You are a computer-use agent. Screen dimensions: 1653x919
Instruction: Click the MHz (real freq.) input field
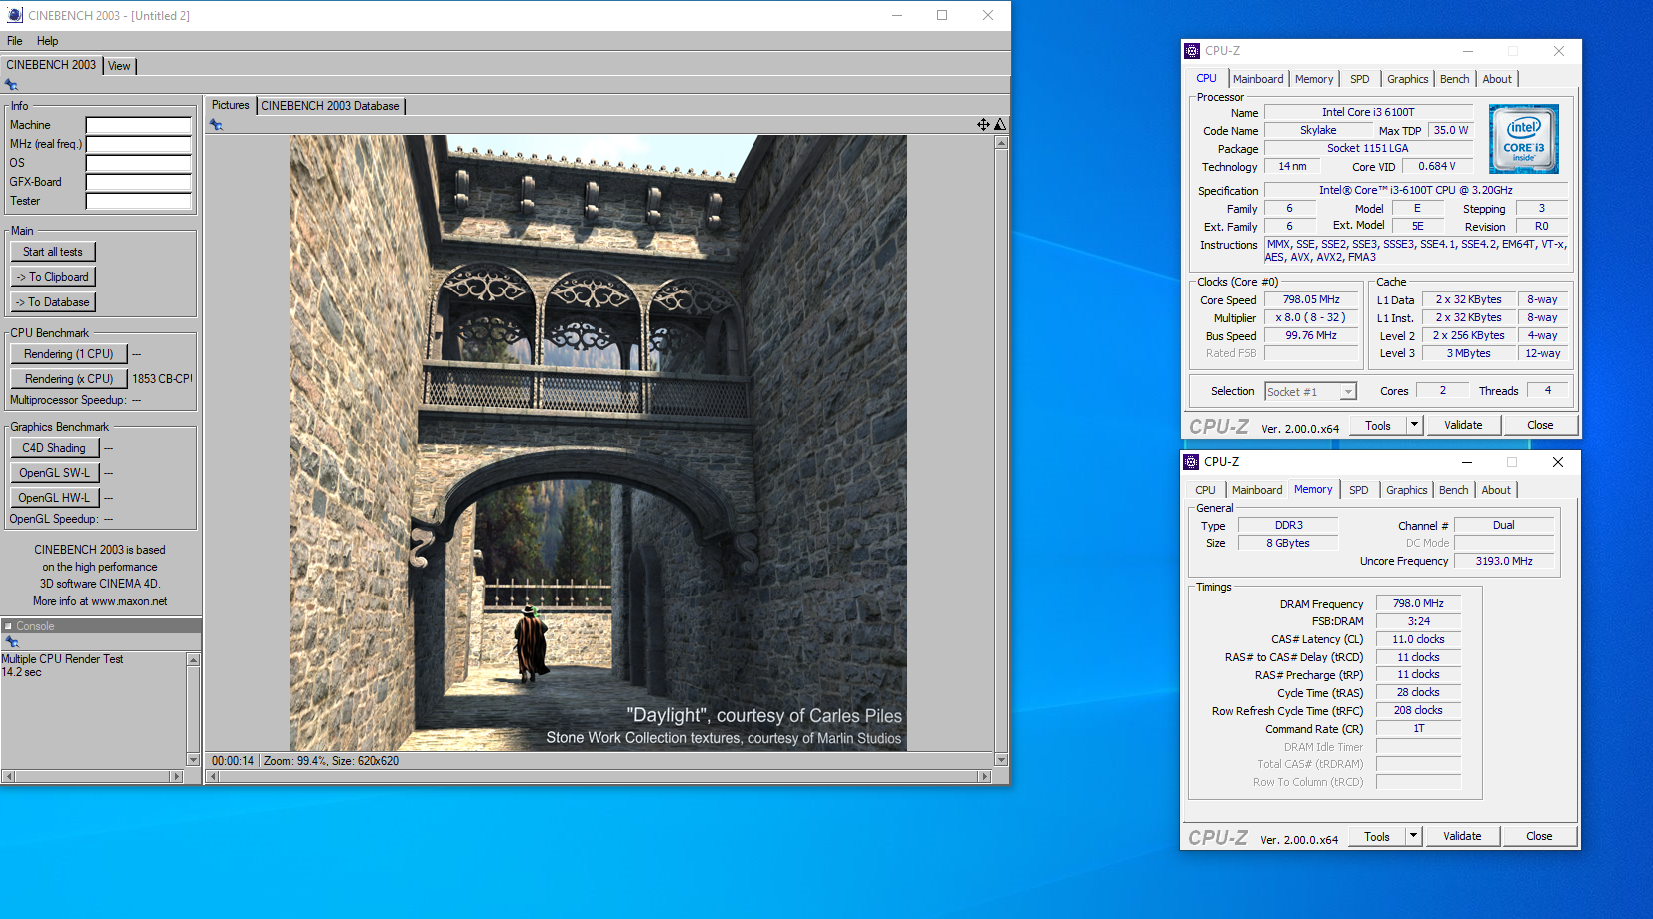(x=138, y=144)
